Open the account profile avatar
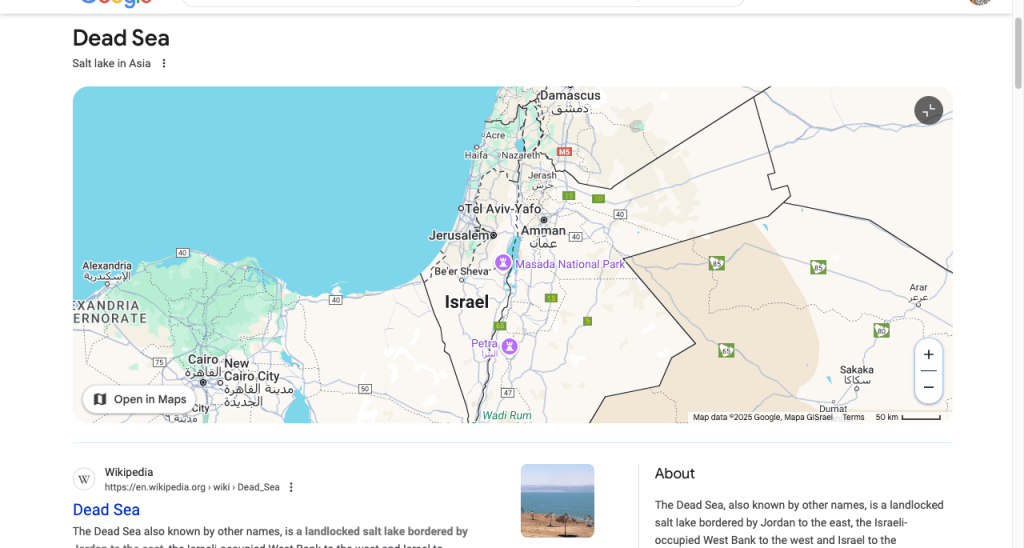This screenshot has width=1024, height=548. [980, 2]
